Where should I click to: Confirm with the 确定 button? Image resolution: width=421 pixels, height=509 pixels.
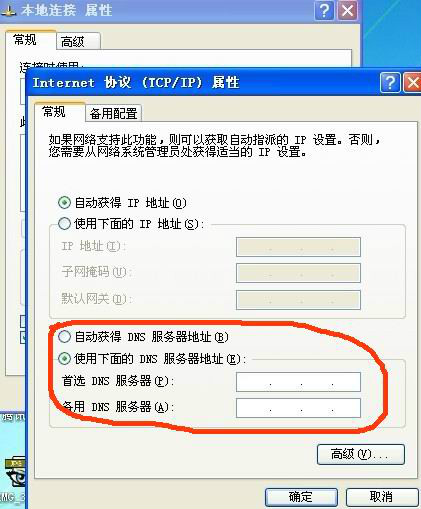tap(301, 497)
